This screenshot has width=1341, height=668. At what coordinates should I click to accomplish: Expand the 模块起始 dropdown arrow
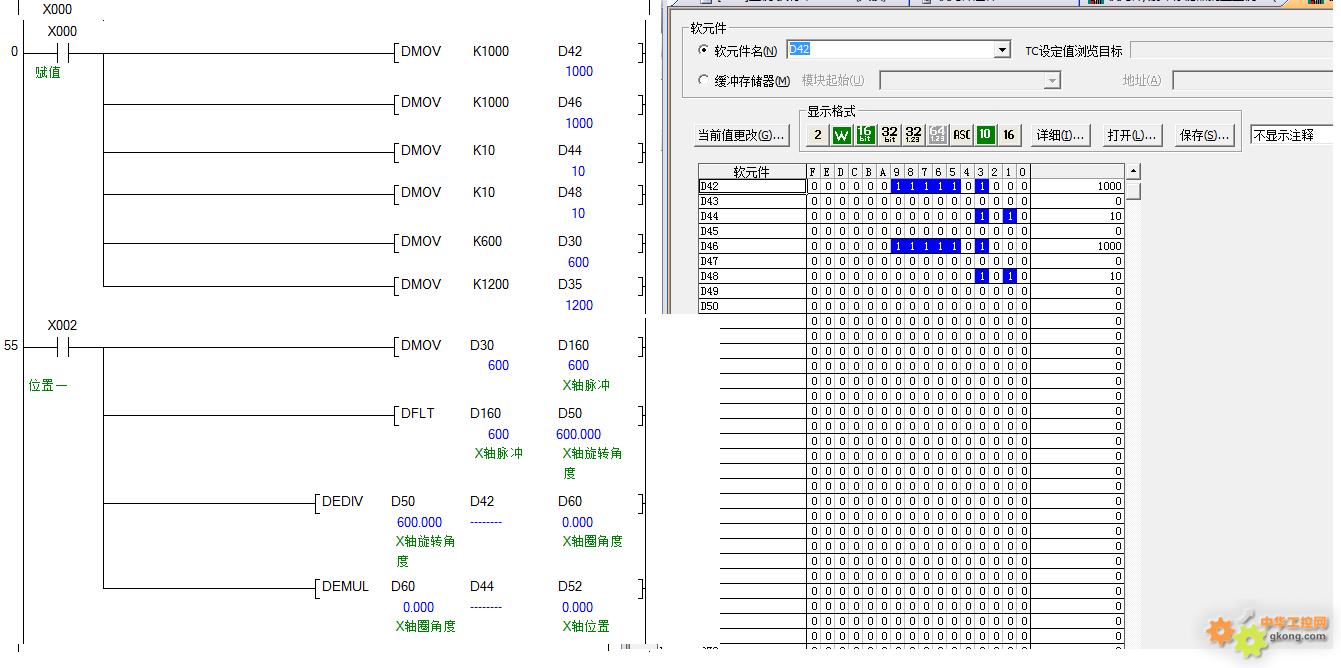(x=1051, y=81)
